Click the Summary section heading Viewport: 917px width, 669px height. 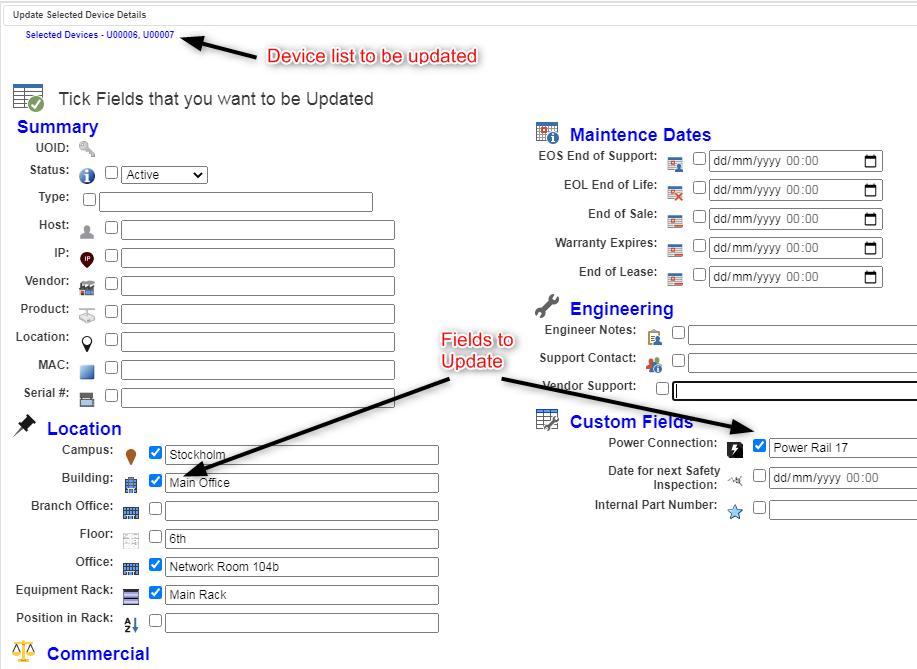57,127
